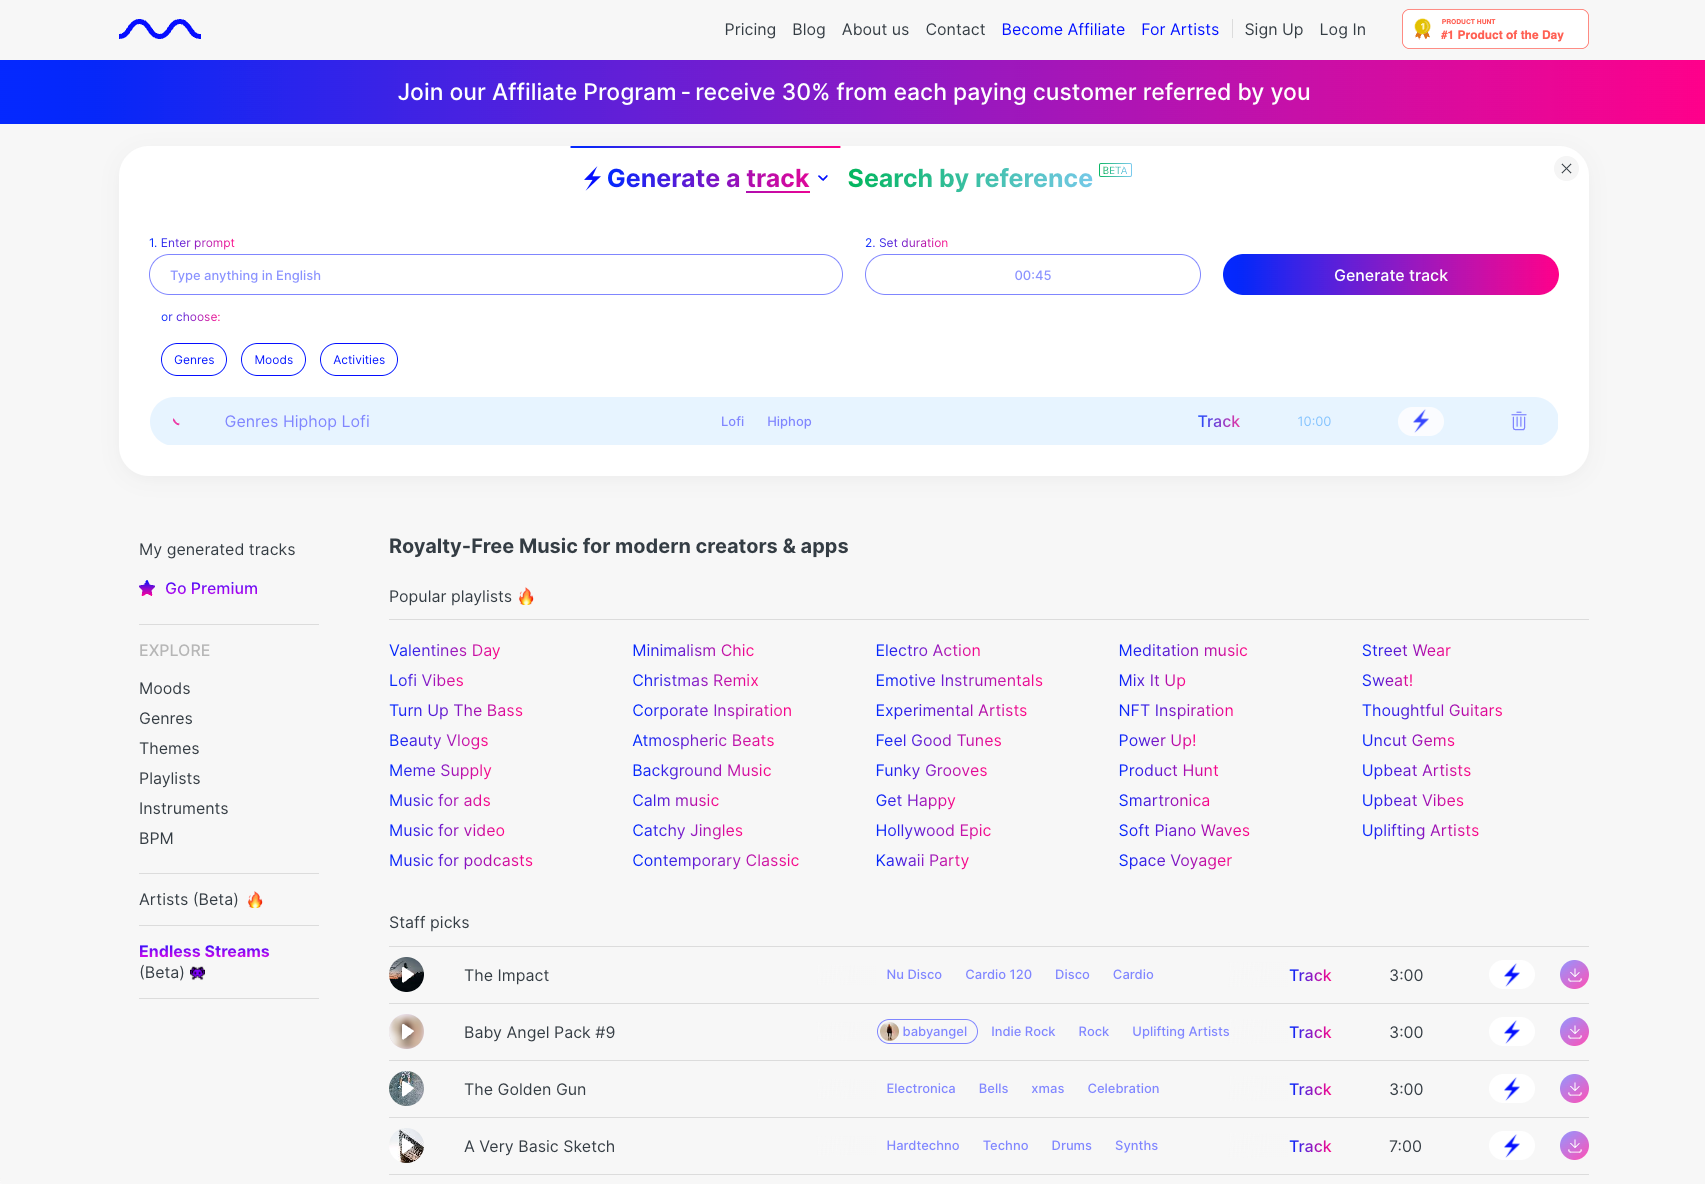The image size is (1705, 1184).
Task: Open Genres in Explore sidebar
Action: pos(166,718)
